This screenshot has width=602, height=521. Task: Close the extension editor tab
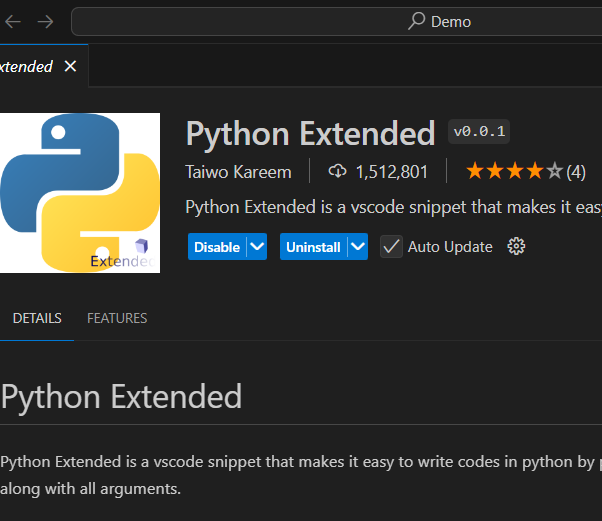[70, 66]
